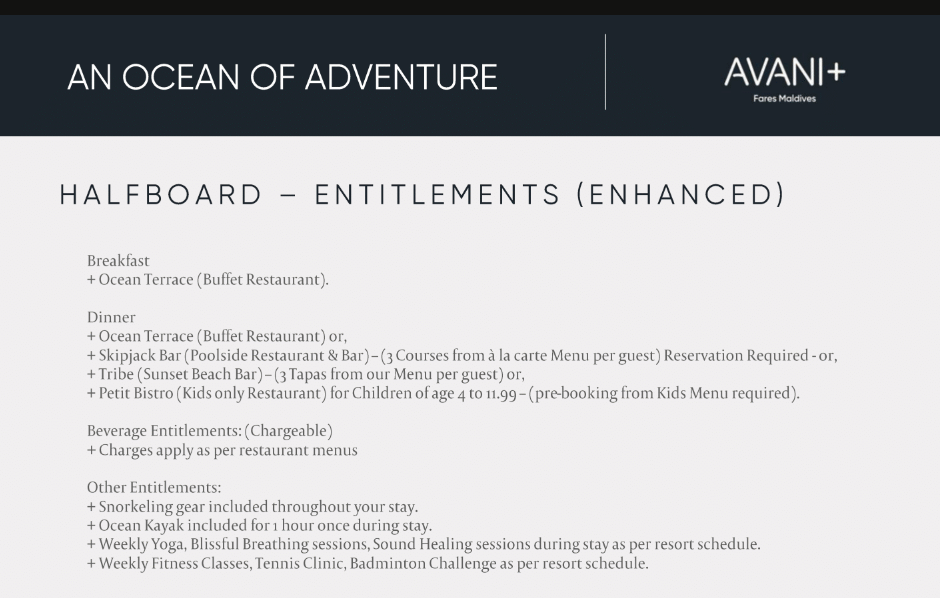Click the Fares Maldives subtitle under logo
The height and width of the screenshot is (598, 940).
pyautogui.click(x=784, y=98)
